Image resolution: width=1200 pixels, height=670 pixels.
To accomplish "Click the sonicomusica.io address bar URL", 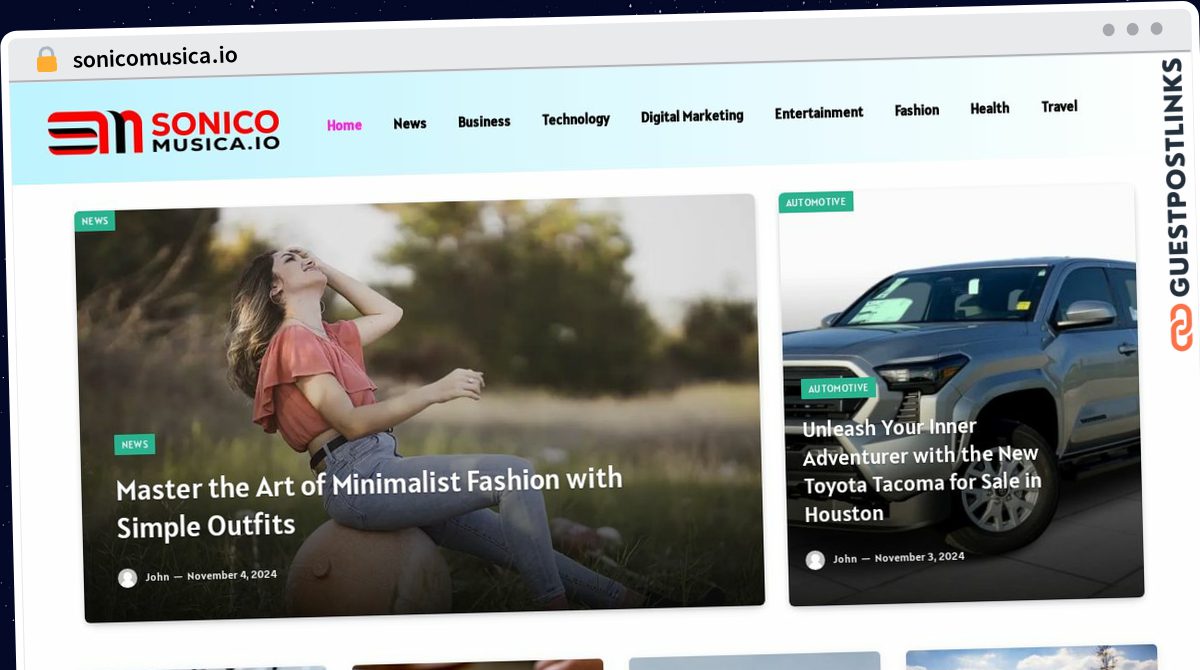I will [155, 57].
